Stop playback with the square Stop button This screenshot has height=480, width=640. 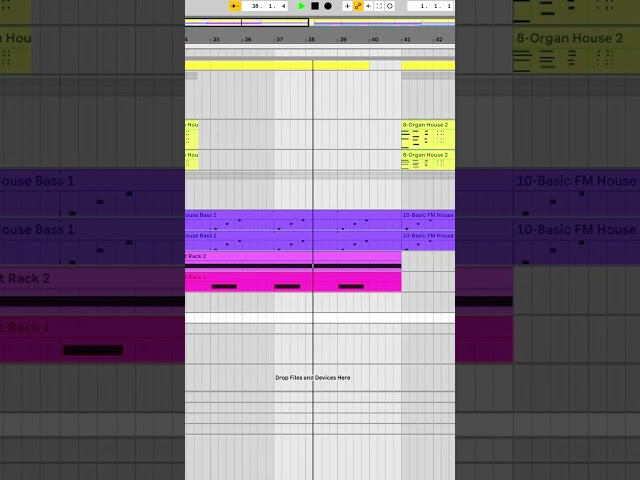coord(315,6)
